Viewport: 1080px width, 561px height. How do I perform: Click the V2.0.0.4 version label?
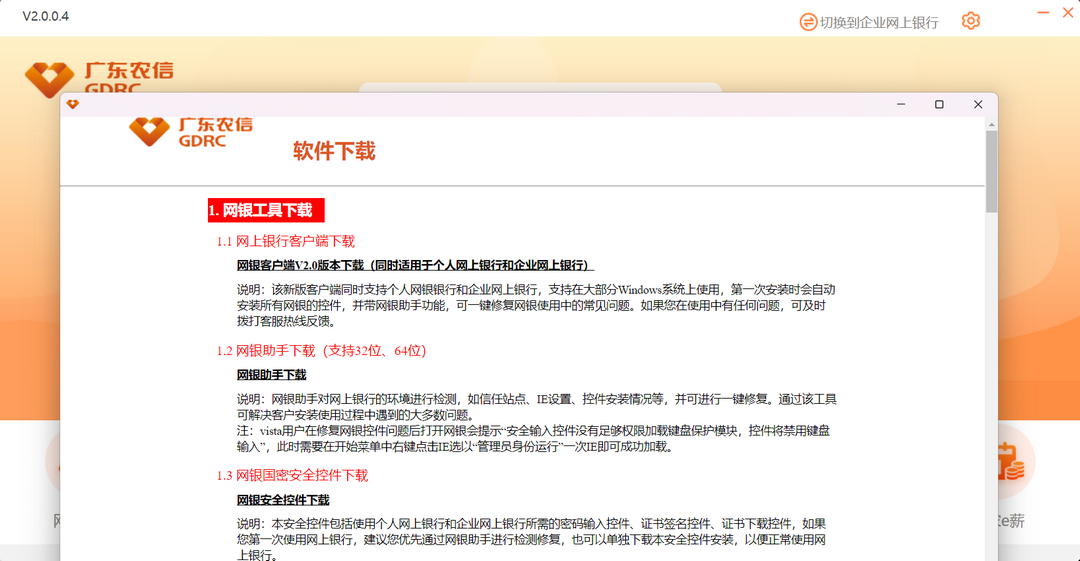[45, 17]
